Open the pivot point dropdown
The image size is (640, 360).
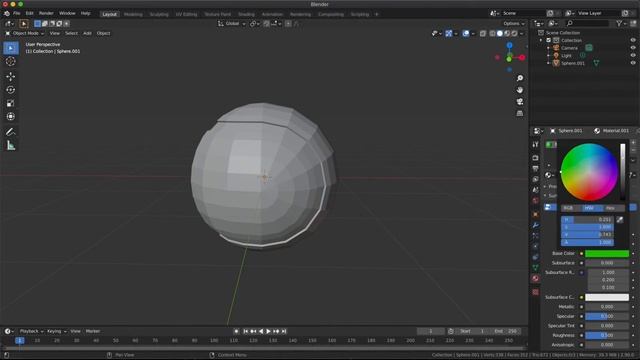[x=255, y=24]
